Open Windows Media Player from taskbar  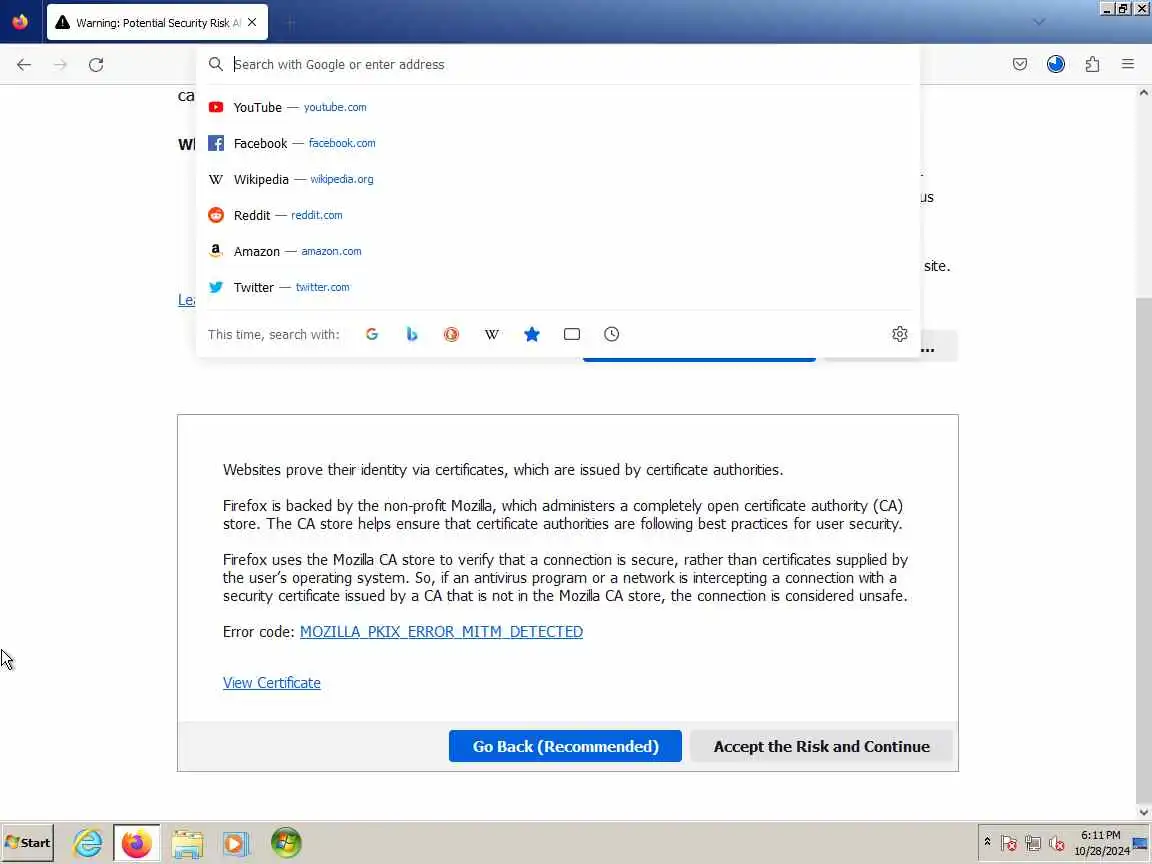tap(236, 843)
